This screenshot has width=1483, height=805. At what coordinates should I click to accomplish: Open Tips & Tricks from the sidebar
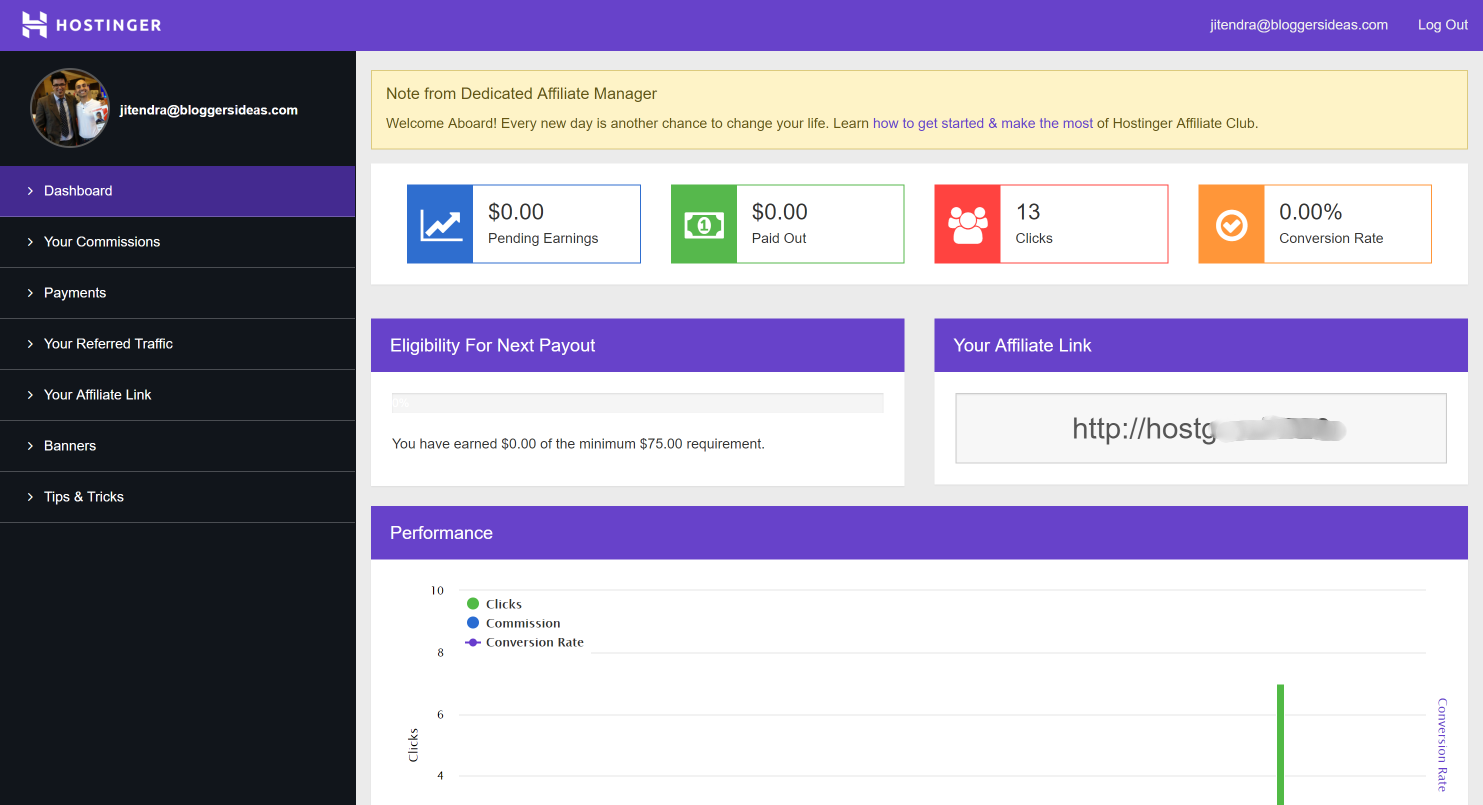84,496
